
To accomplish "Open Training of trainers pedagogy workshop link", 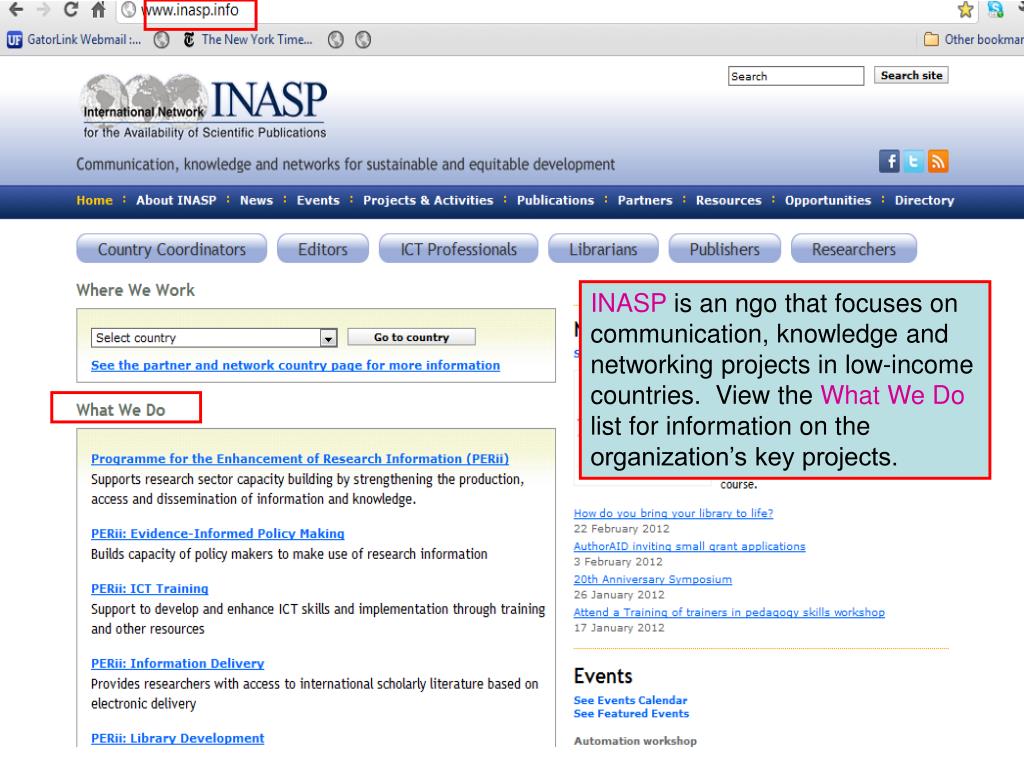I will [x=729, y=612].
